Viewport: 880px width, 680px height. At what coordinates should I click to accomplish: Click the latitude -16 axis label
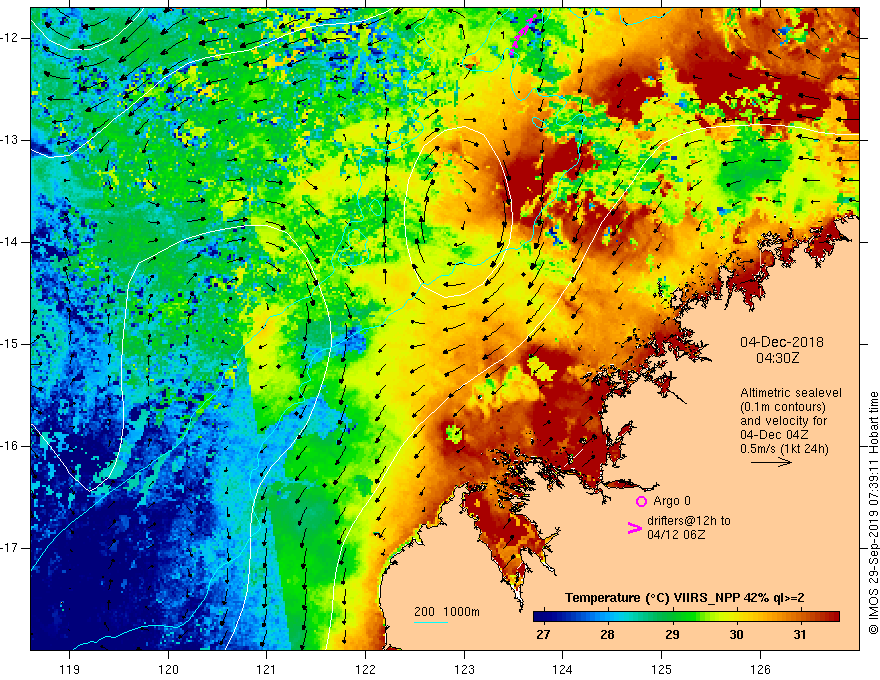(11, 446)
